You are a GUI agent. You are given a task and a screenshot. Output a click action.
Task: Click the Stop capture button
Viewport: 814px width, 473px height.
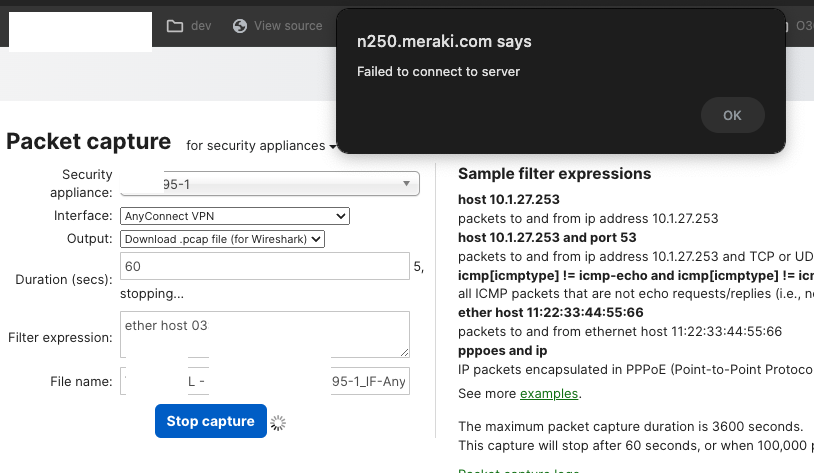coord(210,421)
